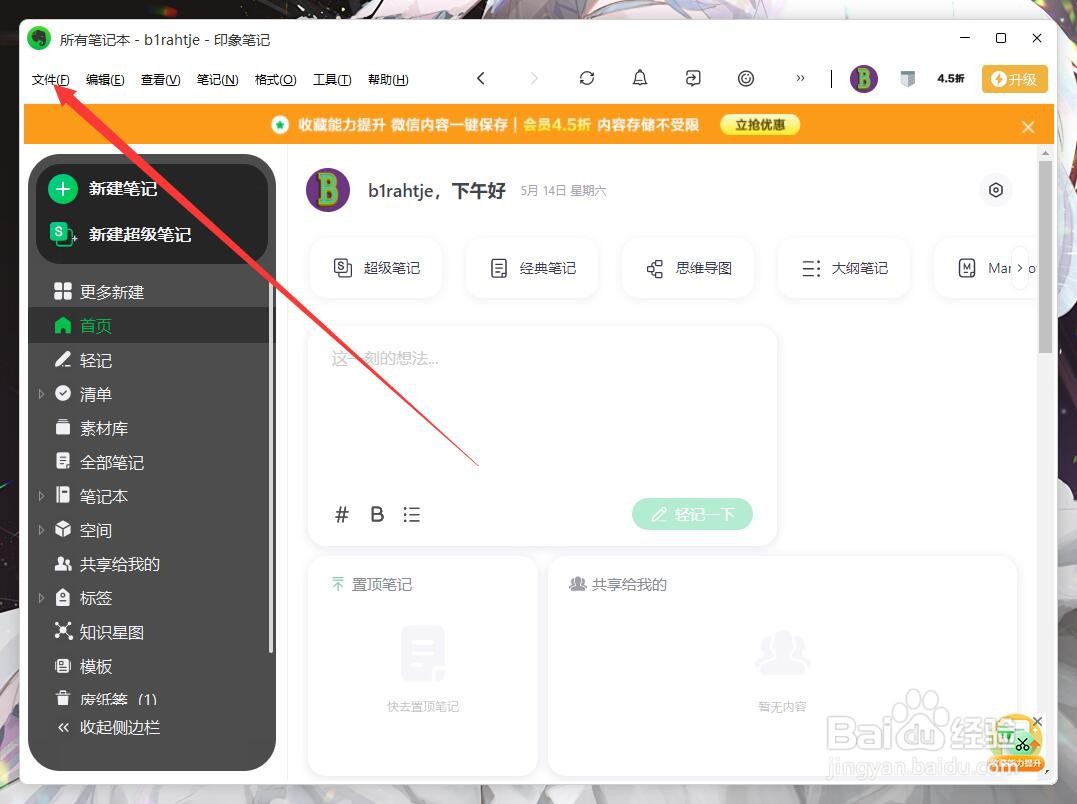Create a 思维导图 from quick card

(x=688, y=268)
